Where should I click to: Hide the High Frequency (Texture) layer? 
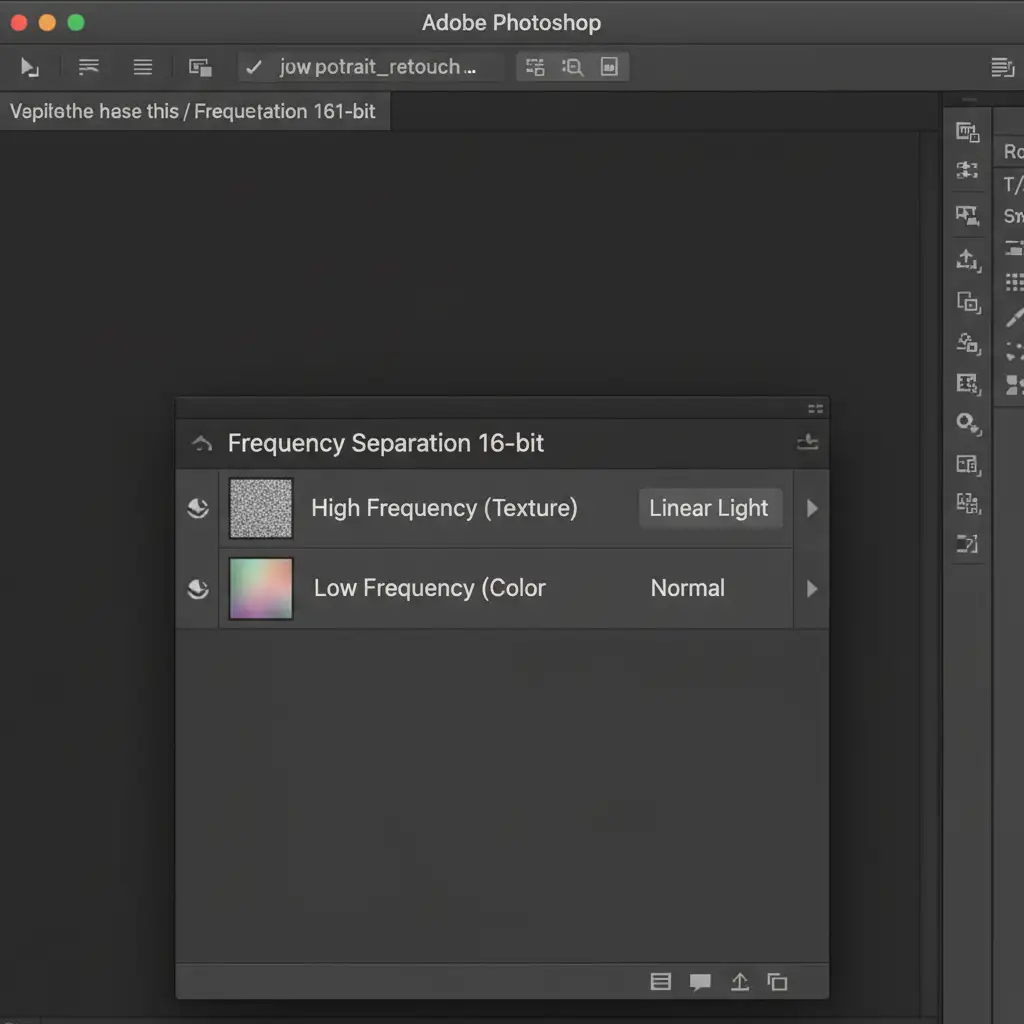coord(198,508)
